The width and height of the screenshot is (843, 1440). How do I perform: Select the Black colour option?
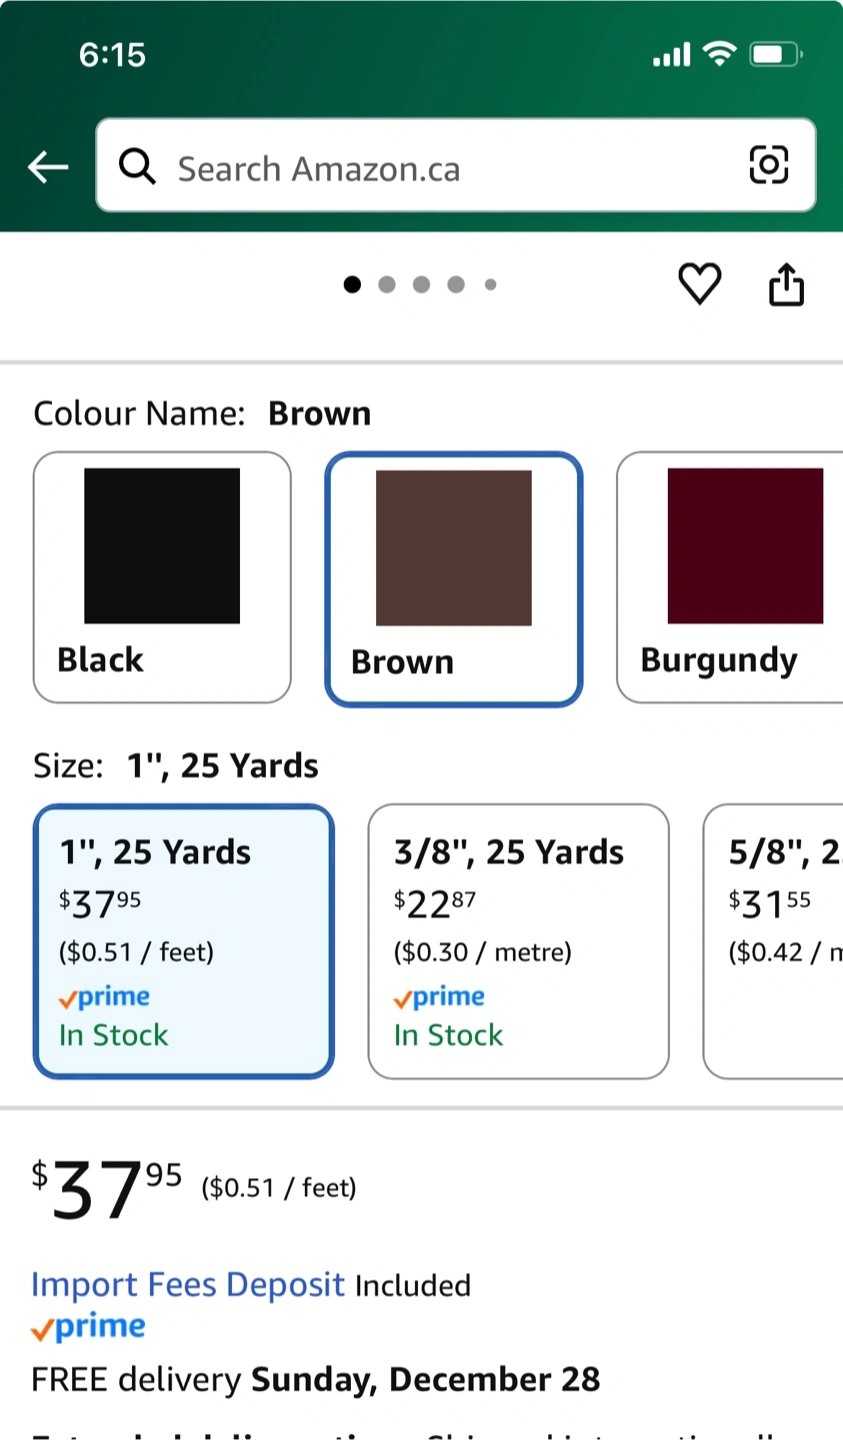(x=162, y=577)
